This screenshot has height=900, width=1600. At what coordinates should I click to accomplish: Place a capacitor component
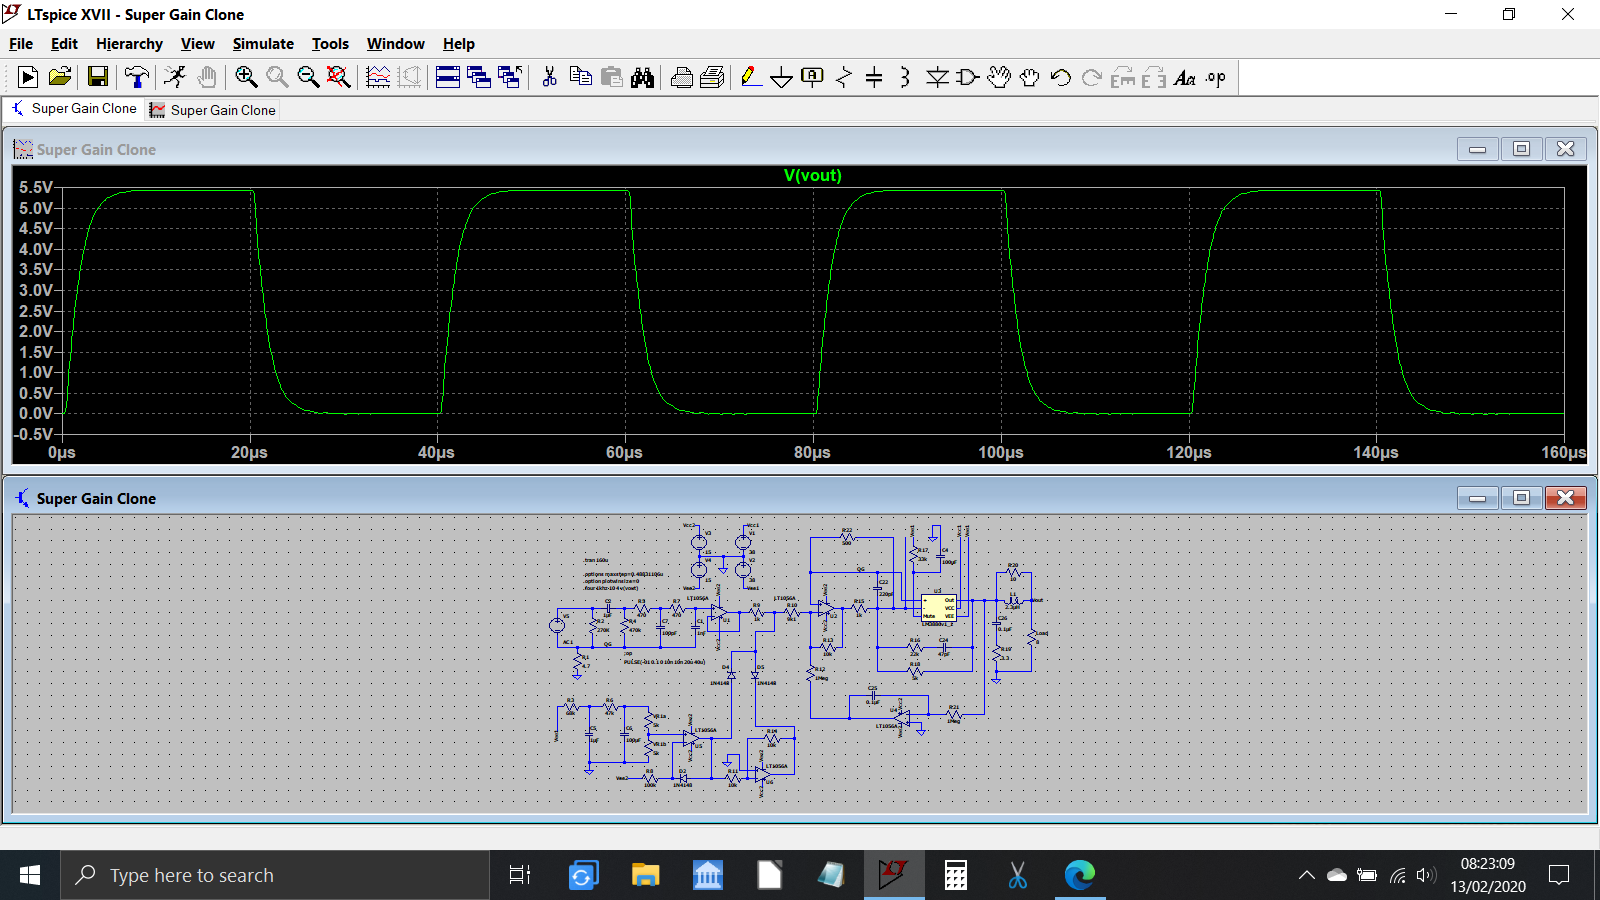[874, 77]
